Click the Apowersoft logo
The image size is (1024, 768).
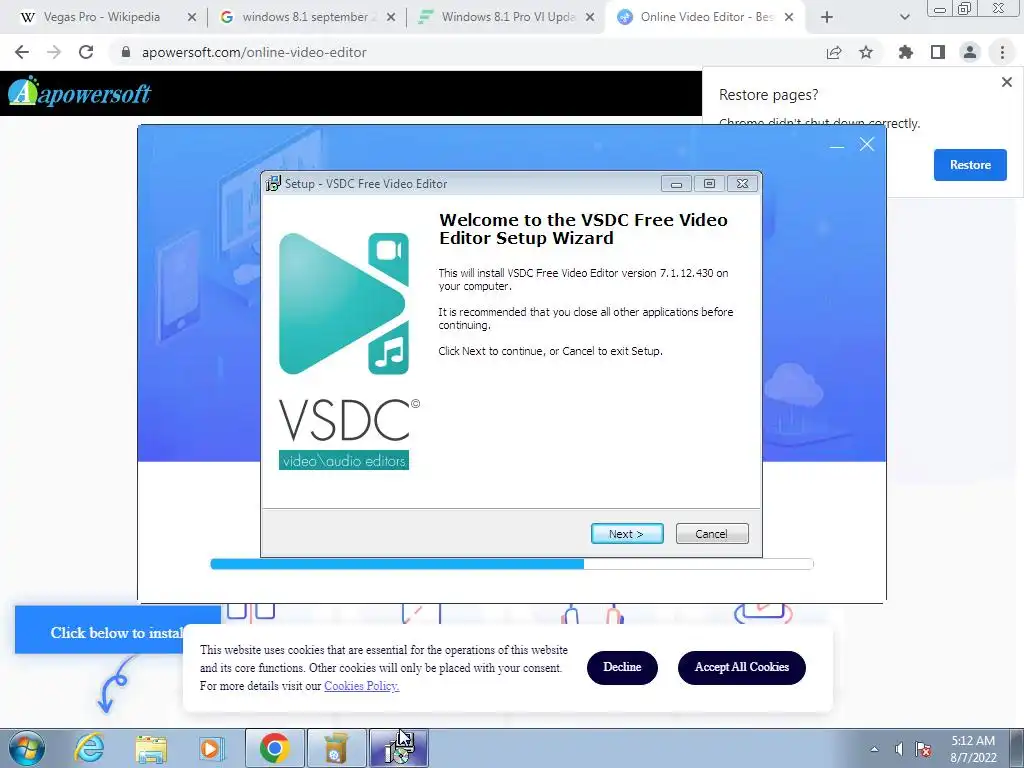click(79, 91)
